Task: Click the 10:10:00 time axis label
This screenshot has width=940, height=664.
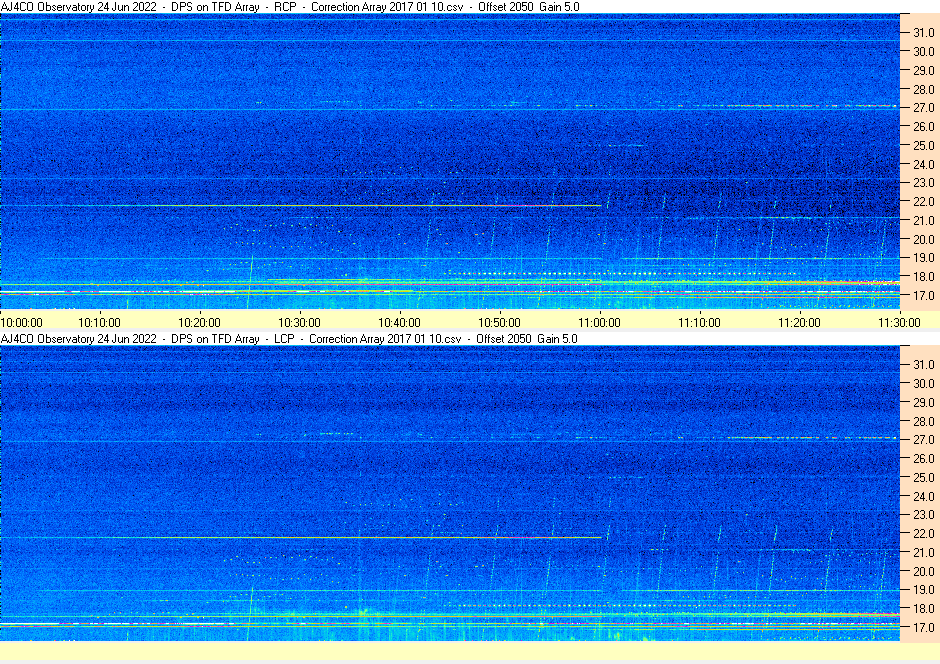Action: [100, 323]
